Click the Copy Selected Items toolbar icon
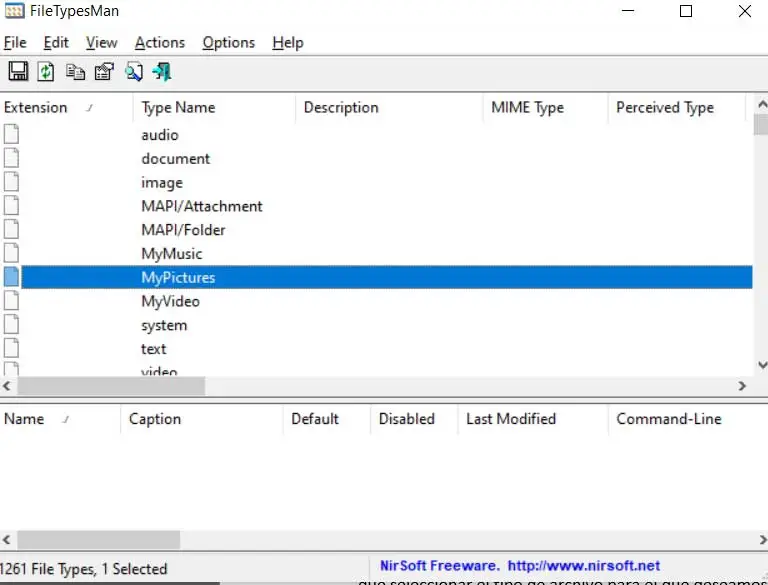This screenshot has width=768, height=585. [x=75, y=72]
